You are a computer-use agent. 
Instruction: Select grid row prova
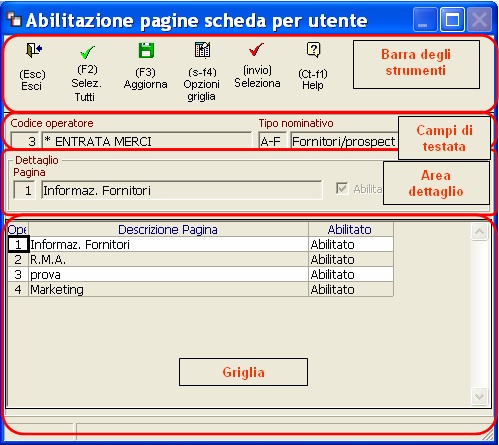(200, 274)
